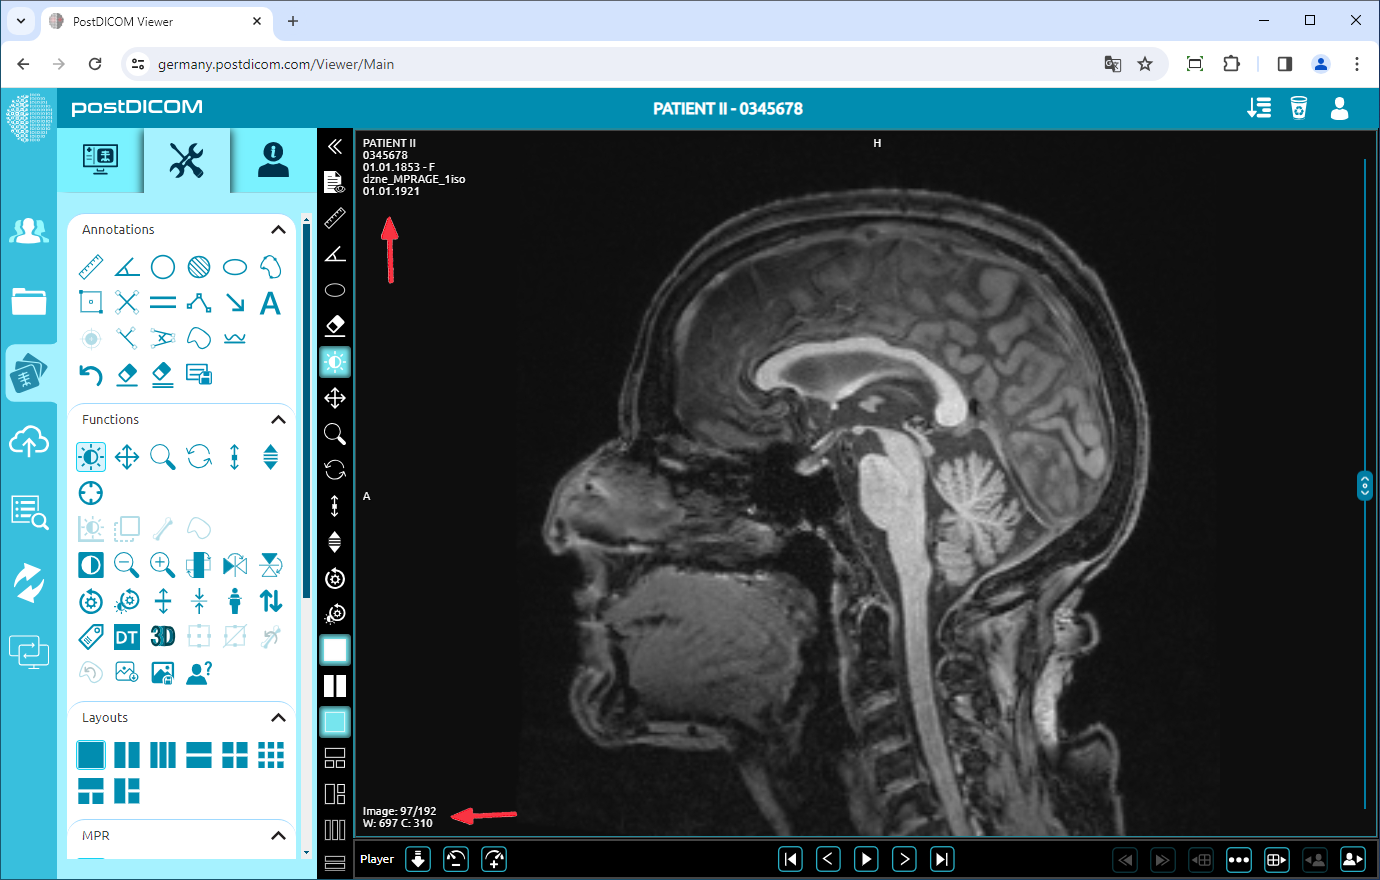Toggle the Window Level tool highlight
1380x880 pixels.
click(x=335, y=361)
